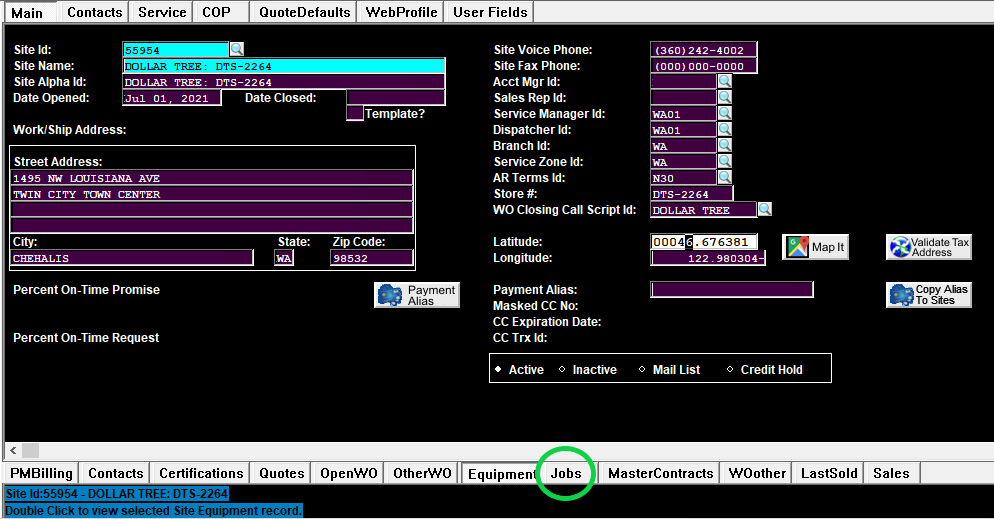Open the Acct Mgr Id lookup icon

pyautogui.click(x=725, y=81)
